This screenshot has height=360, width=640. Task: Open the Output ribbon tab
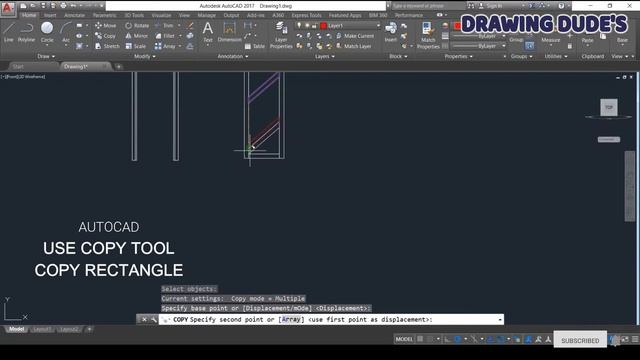(231, 15)
